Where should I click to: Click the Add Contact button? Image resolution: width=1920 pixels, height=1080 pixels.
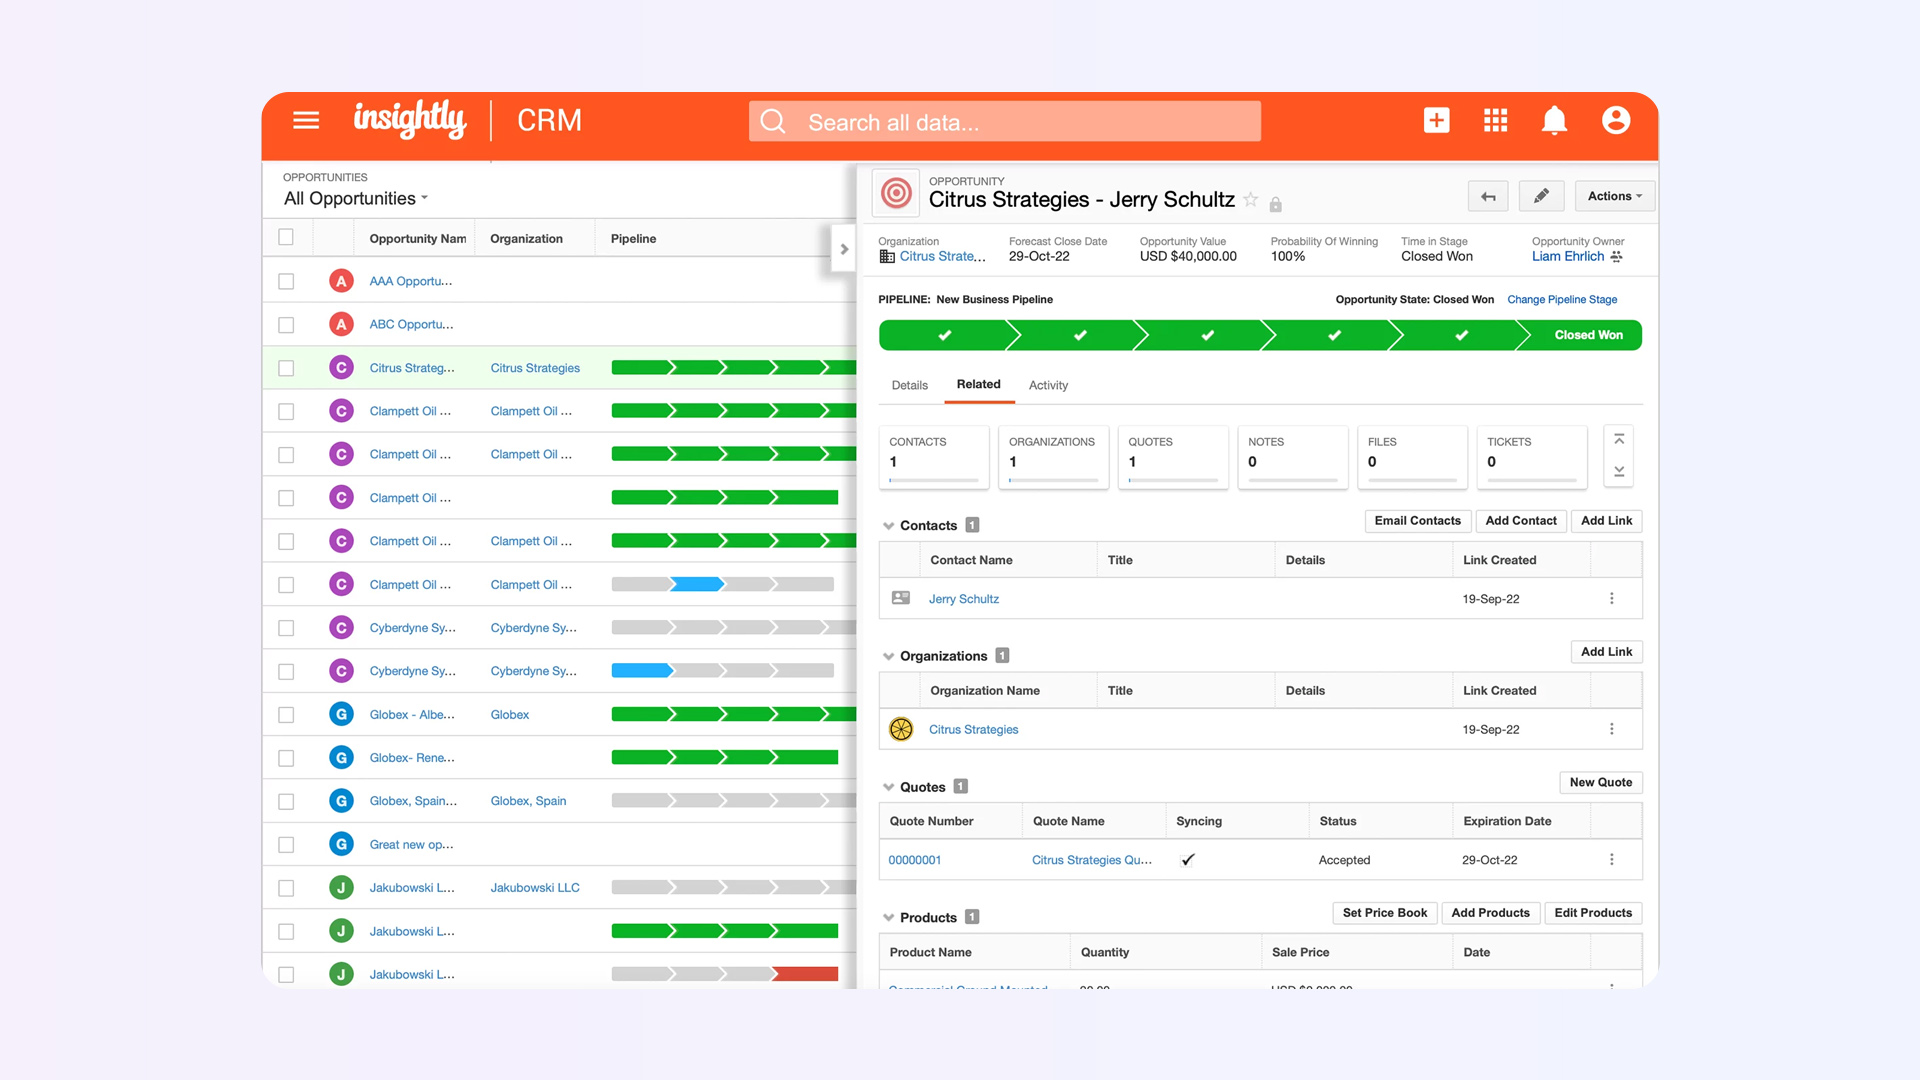(x=1520, y=521)
